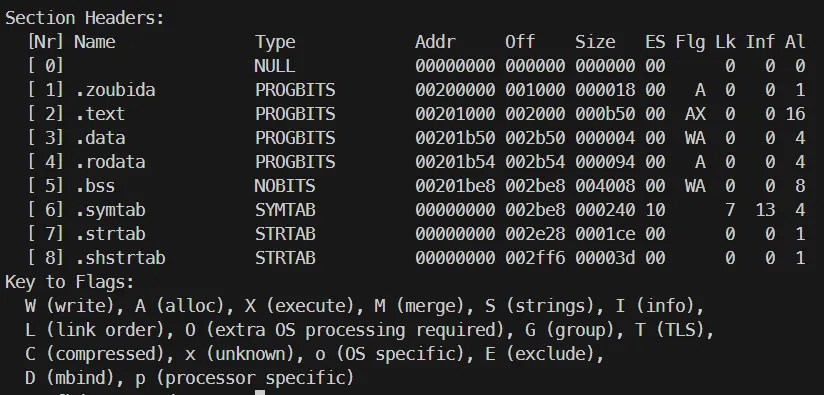Click the .bss section name

pyautogui.click(x=95, y=186)
